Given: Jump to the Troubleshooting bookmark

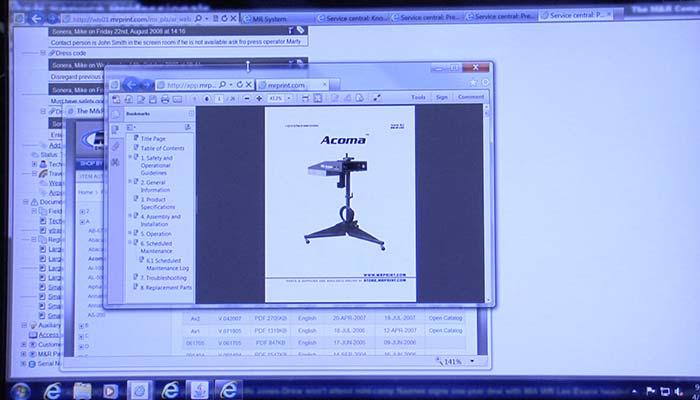Looking at the screenshot, I should click(x=161, y=277).
